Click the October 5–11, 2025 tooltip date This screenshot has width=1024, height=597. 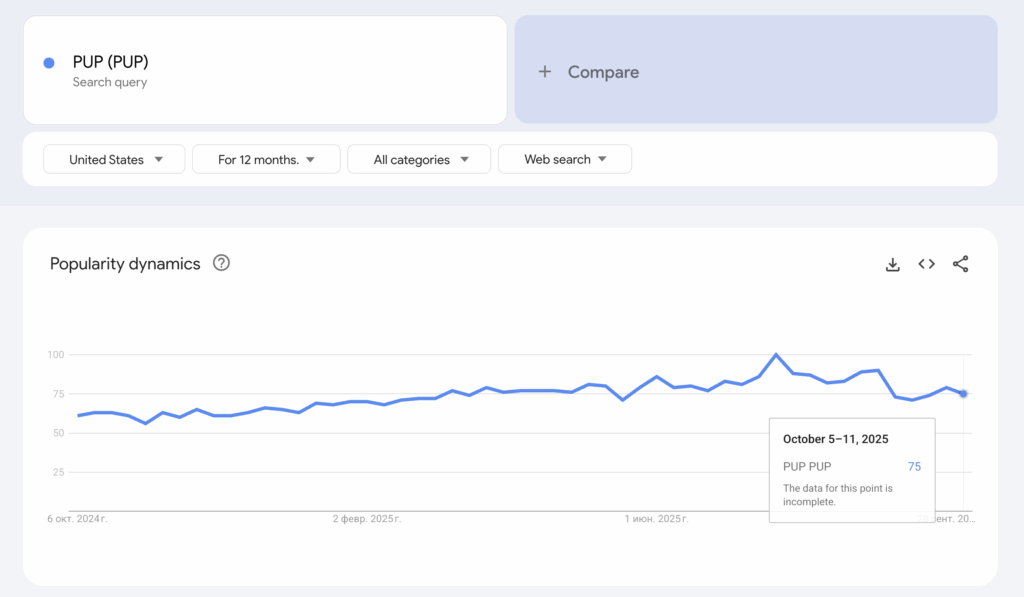pyautogui.click(x=835, y=439)
